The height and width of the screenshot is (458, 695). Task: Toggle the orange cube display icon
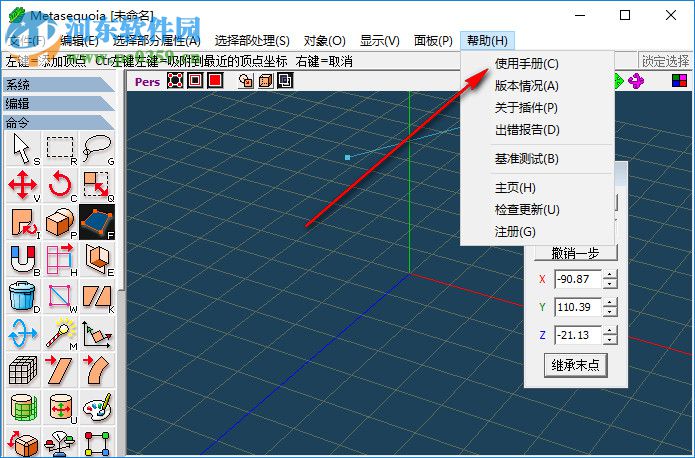266,81
